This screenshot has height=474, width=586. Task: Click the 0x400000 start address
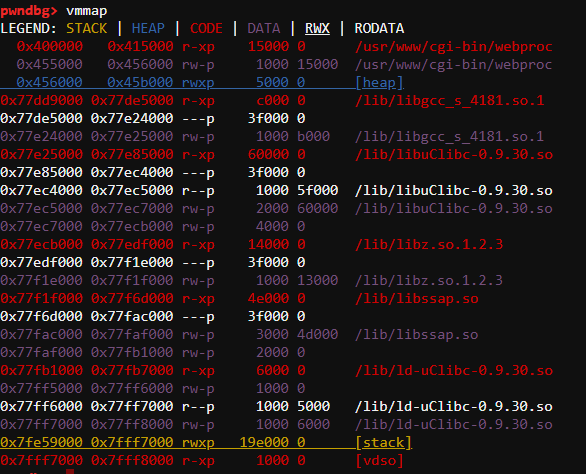50,46
